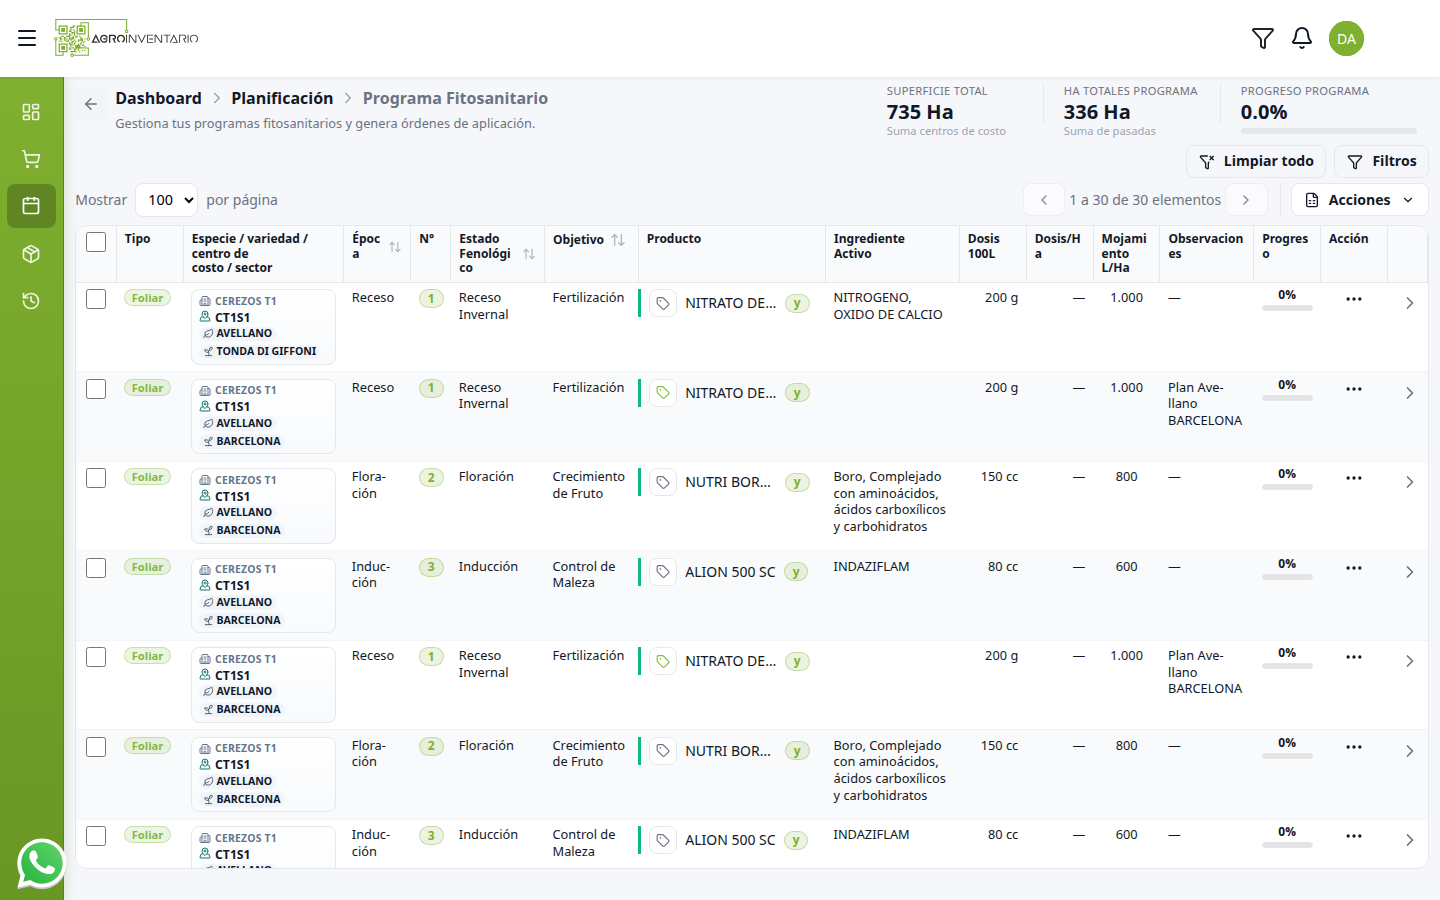Expand the first row chevron
The height and width of the screenshot is (900, 1440).
1409,303
